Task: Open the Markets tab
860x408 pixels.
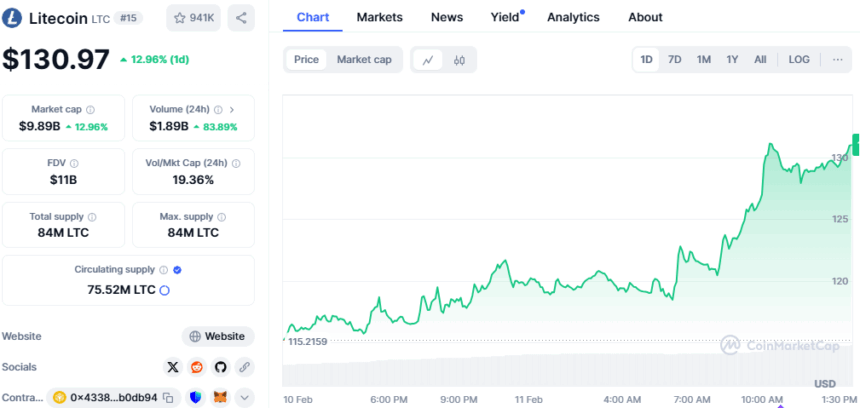Action: [380, 17]
